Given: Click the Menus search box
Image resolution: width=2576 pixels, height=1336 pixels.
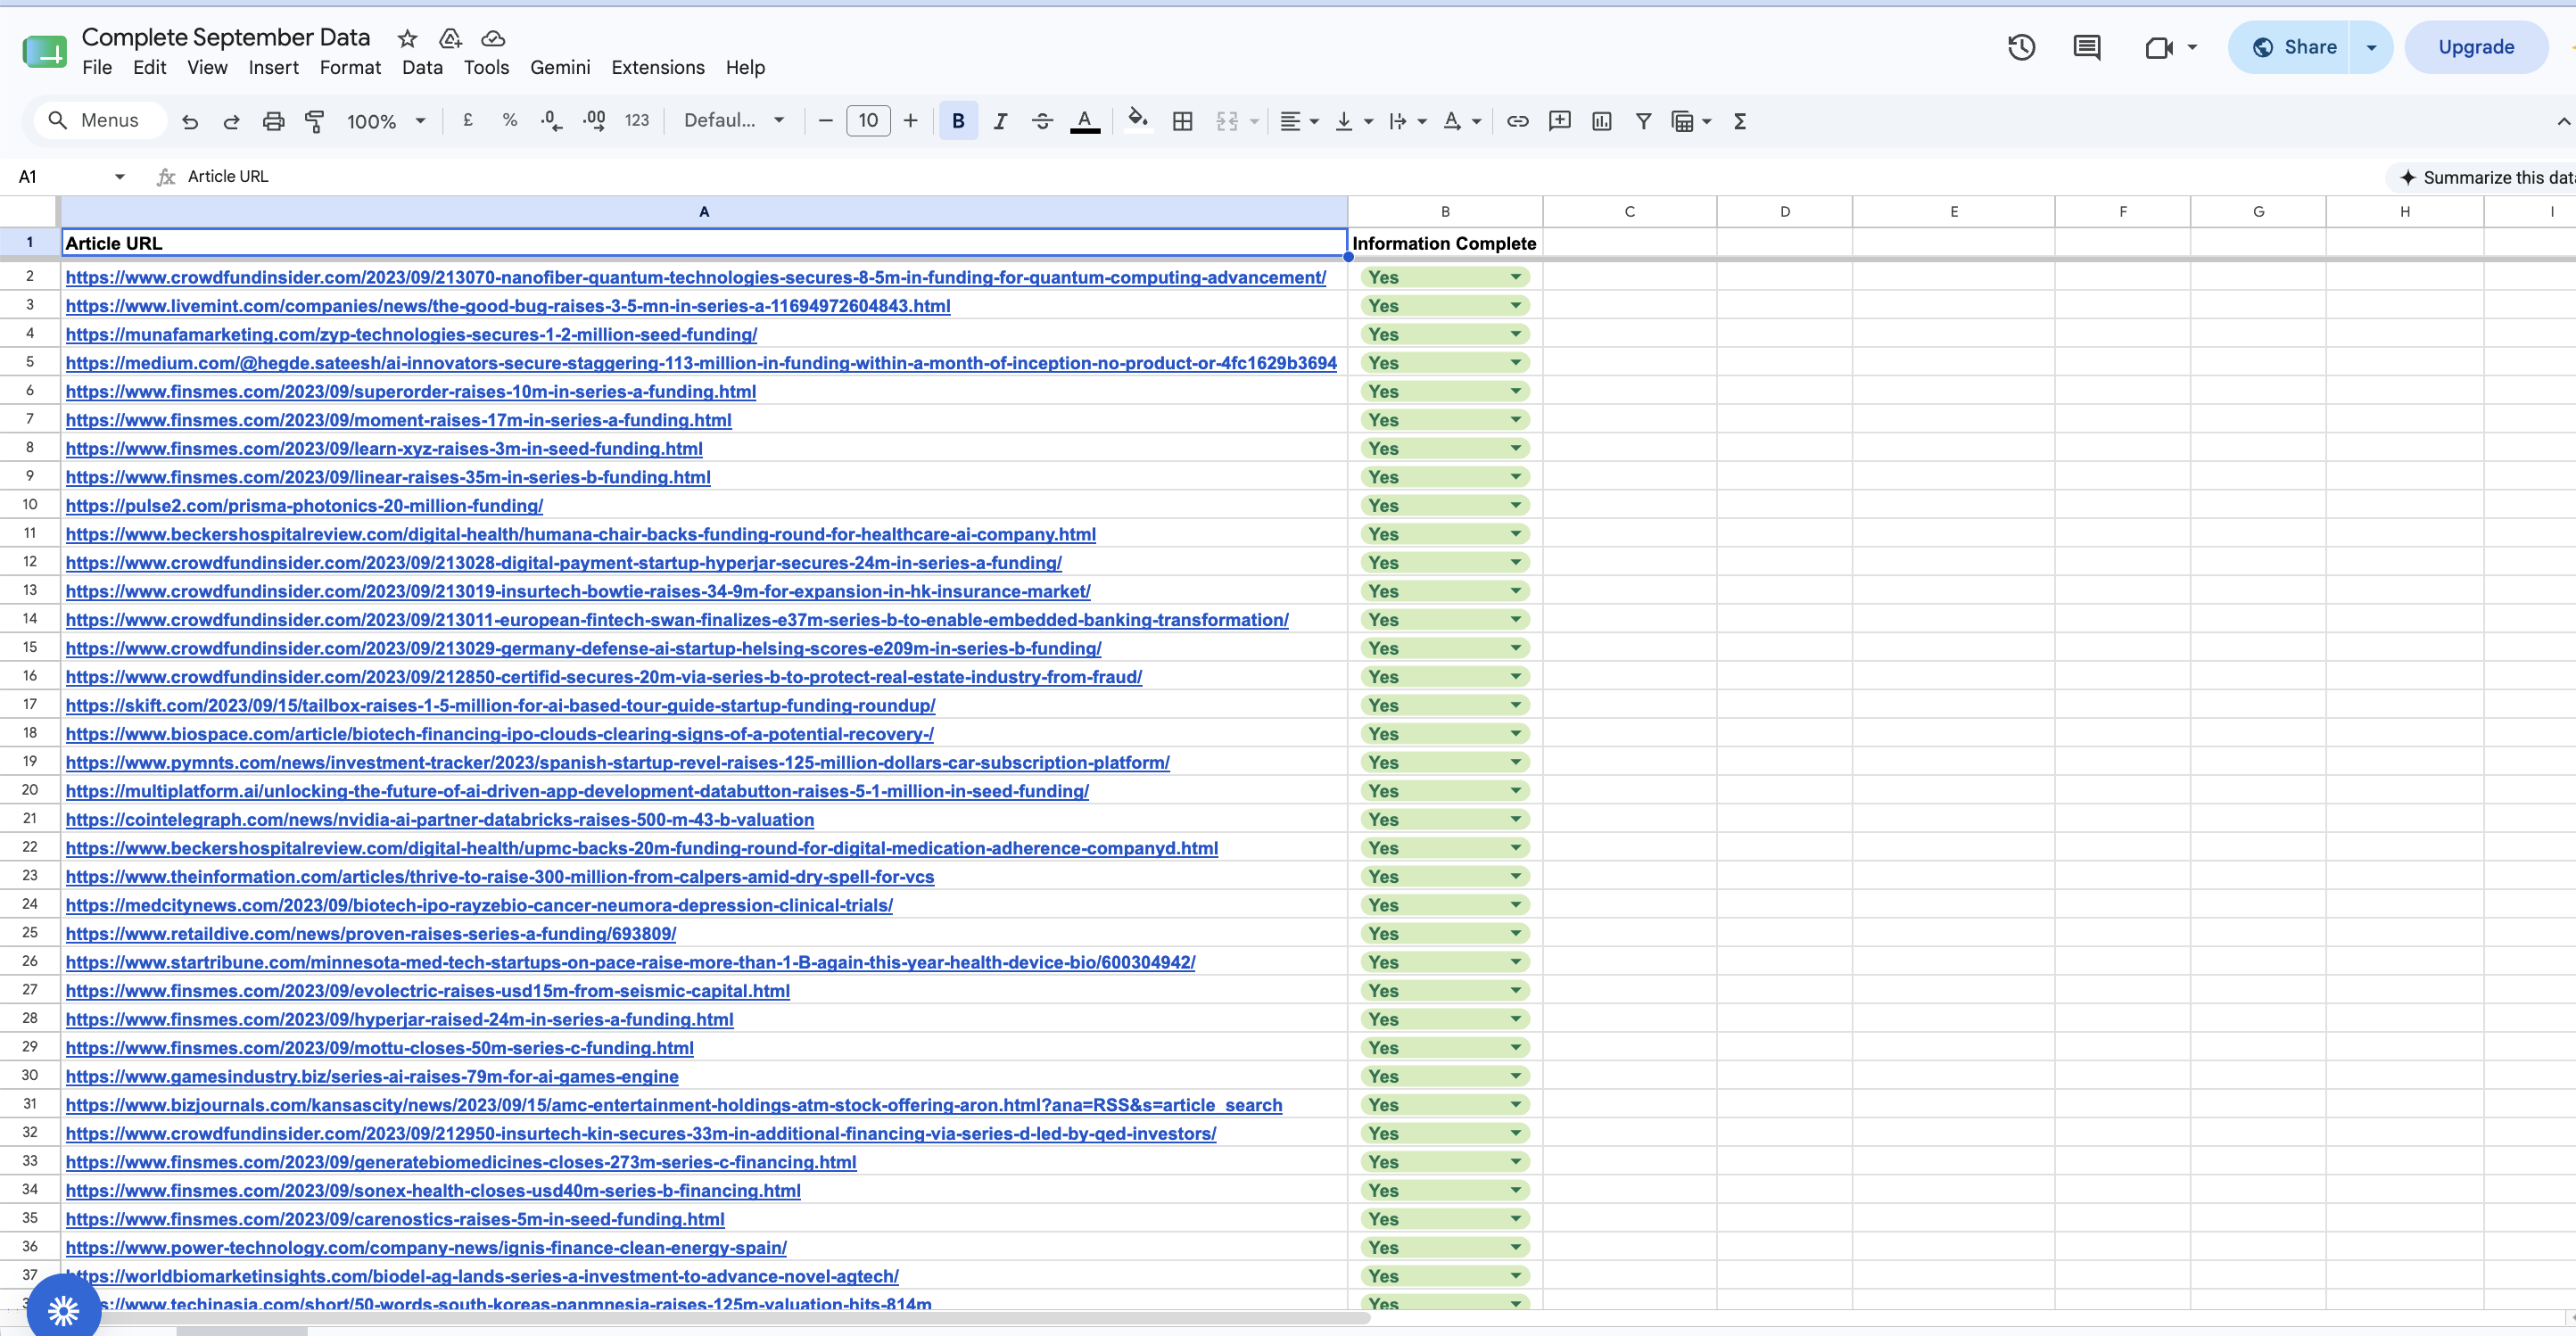Looking at the screenshot, I should click(100, 120).
